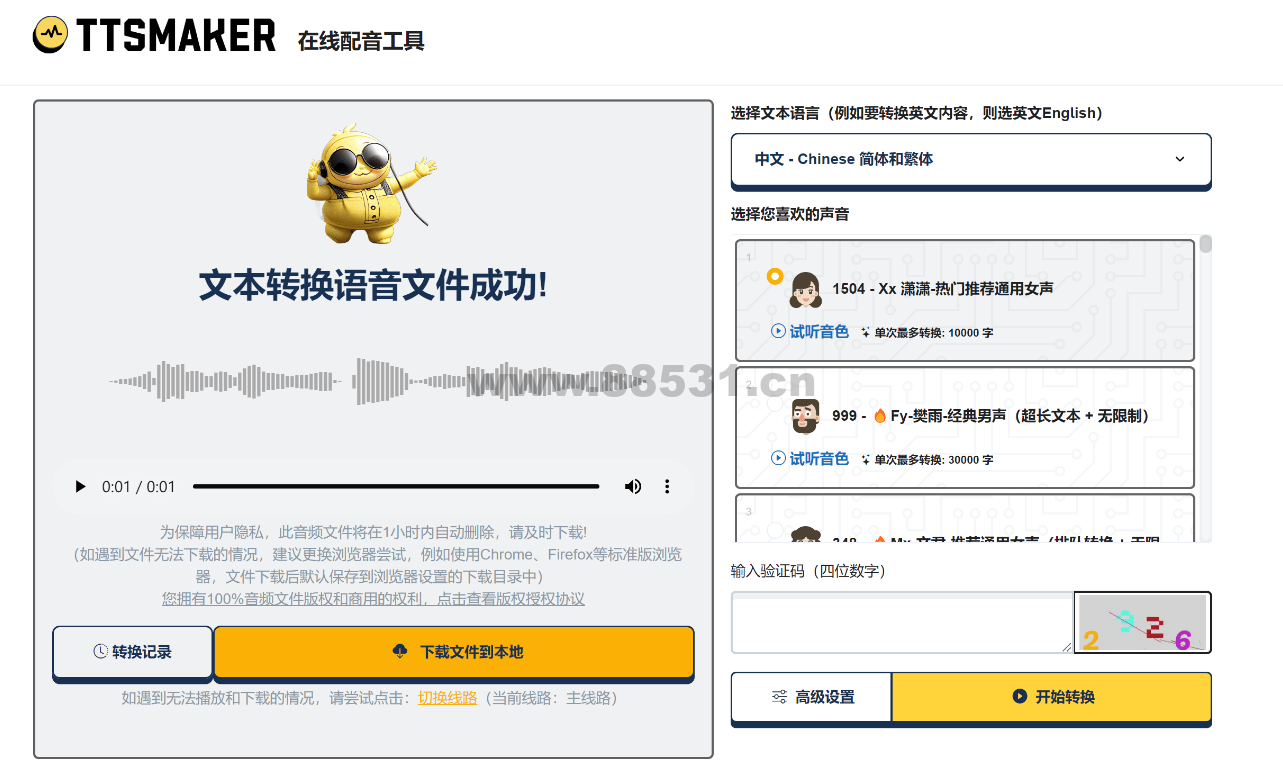Mute the audio player volume
1283x762 pixels.
pyautogui.click(x=633, y=487)
